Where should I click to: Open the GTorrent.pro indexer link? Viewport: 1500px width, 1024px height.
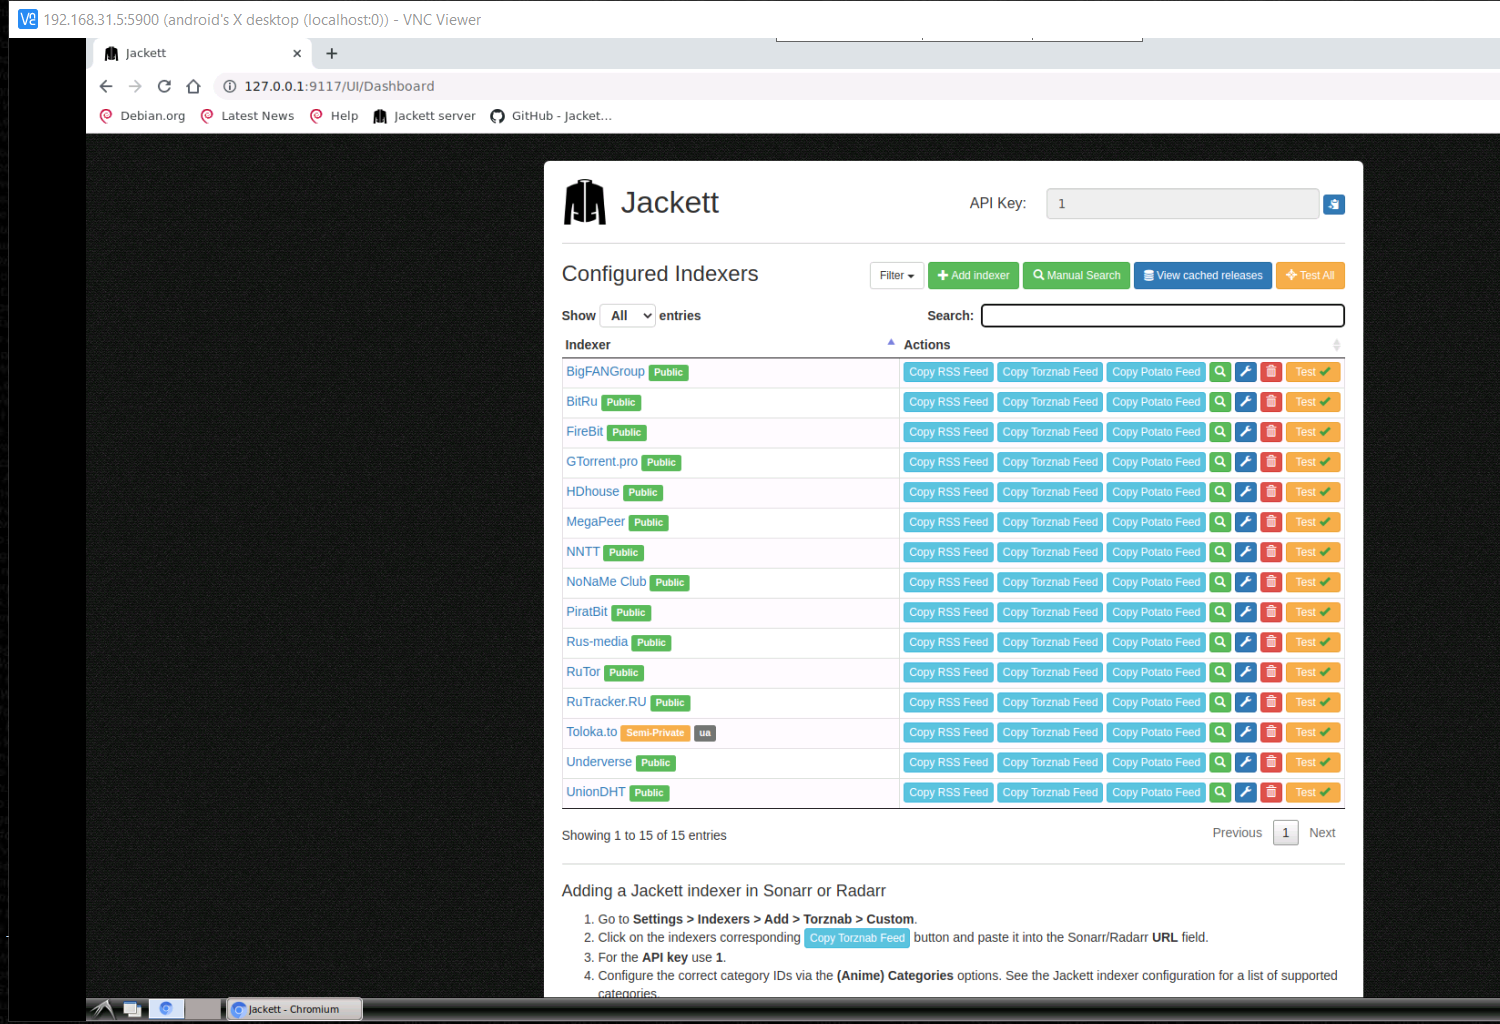(x=602, y=461)
